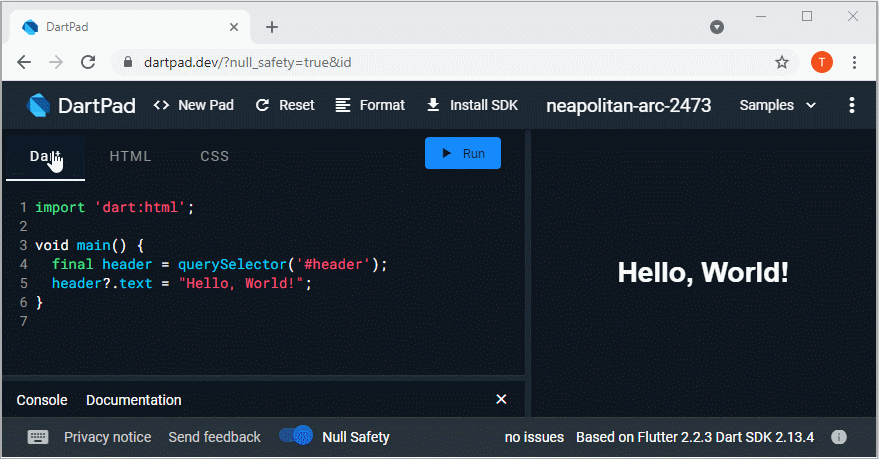The width and height of the screenshot is (879, 459).
Task: Open DartPad's vertical dots overflow menu
Action: point(852,105)
